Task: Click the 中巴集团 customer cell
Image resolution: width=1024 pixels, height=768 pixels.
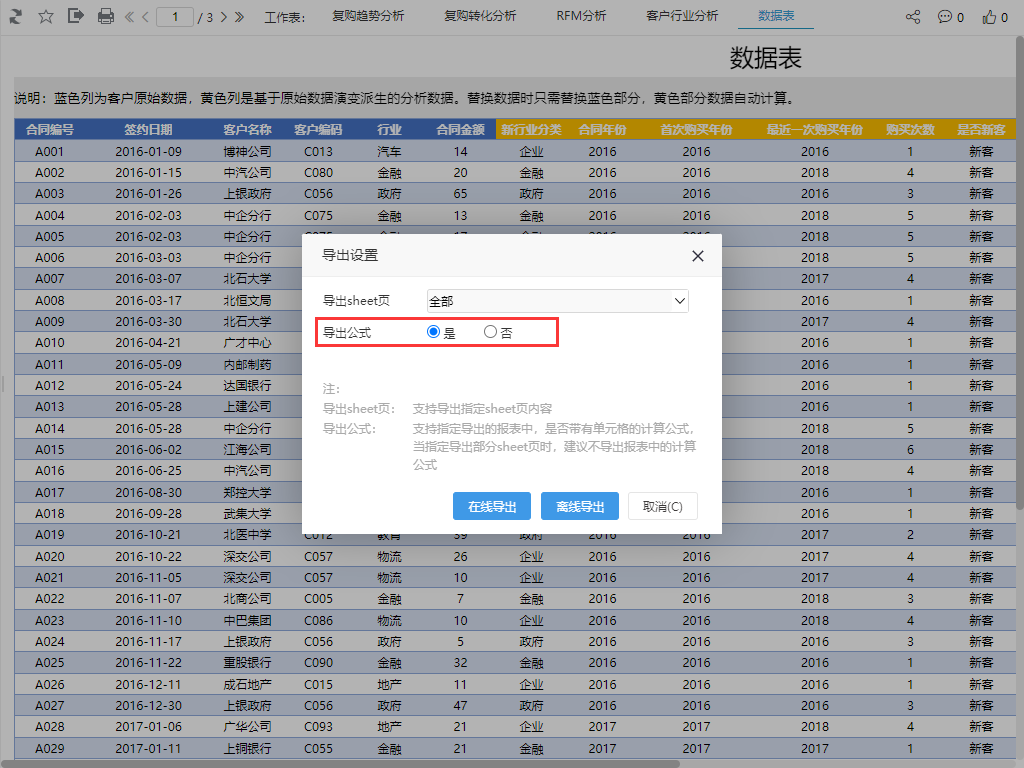Action: pyautogui.click(x=247, y=620)
